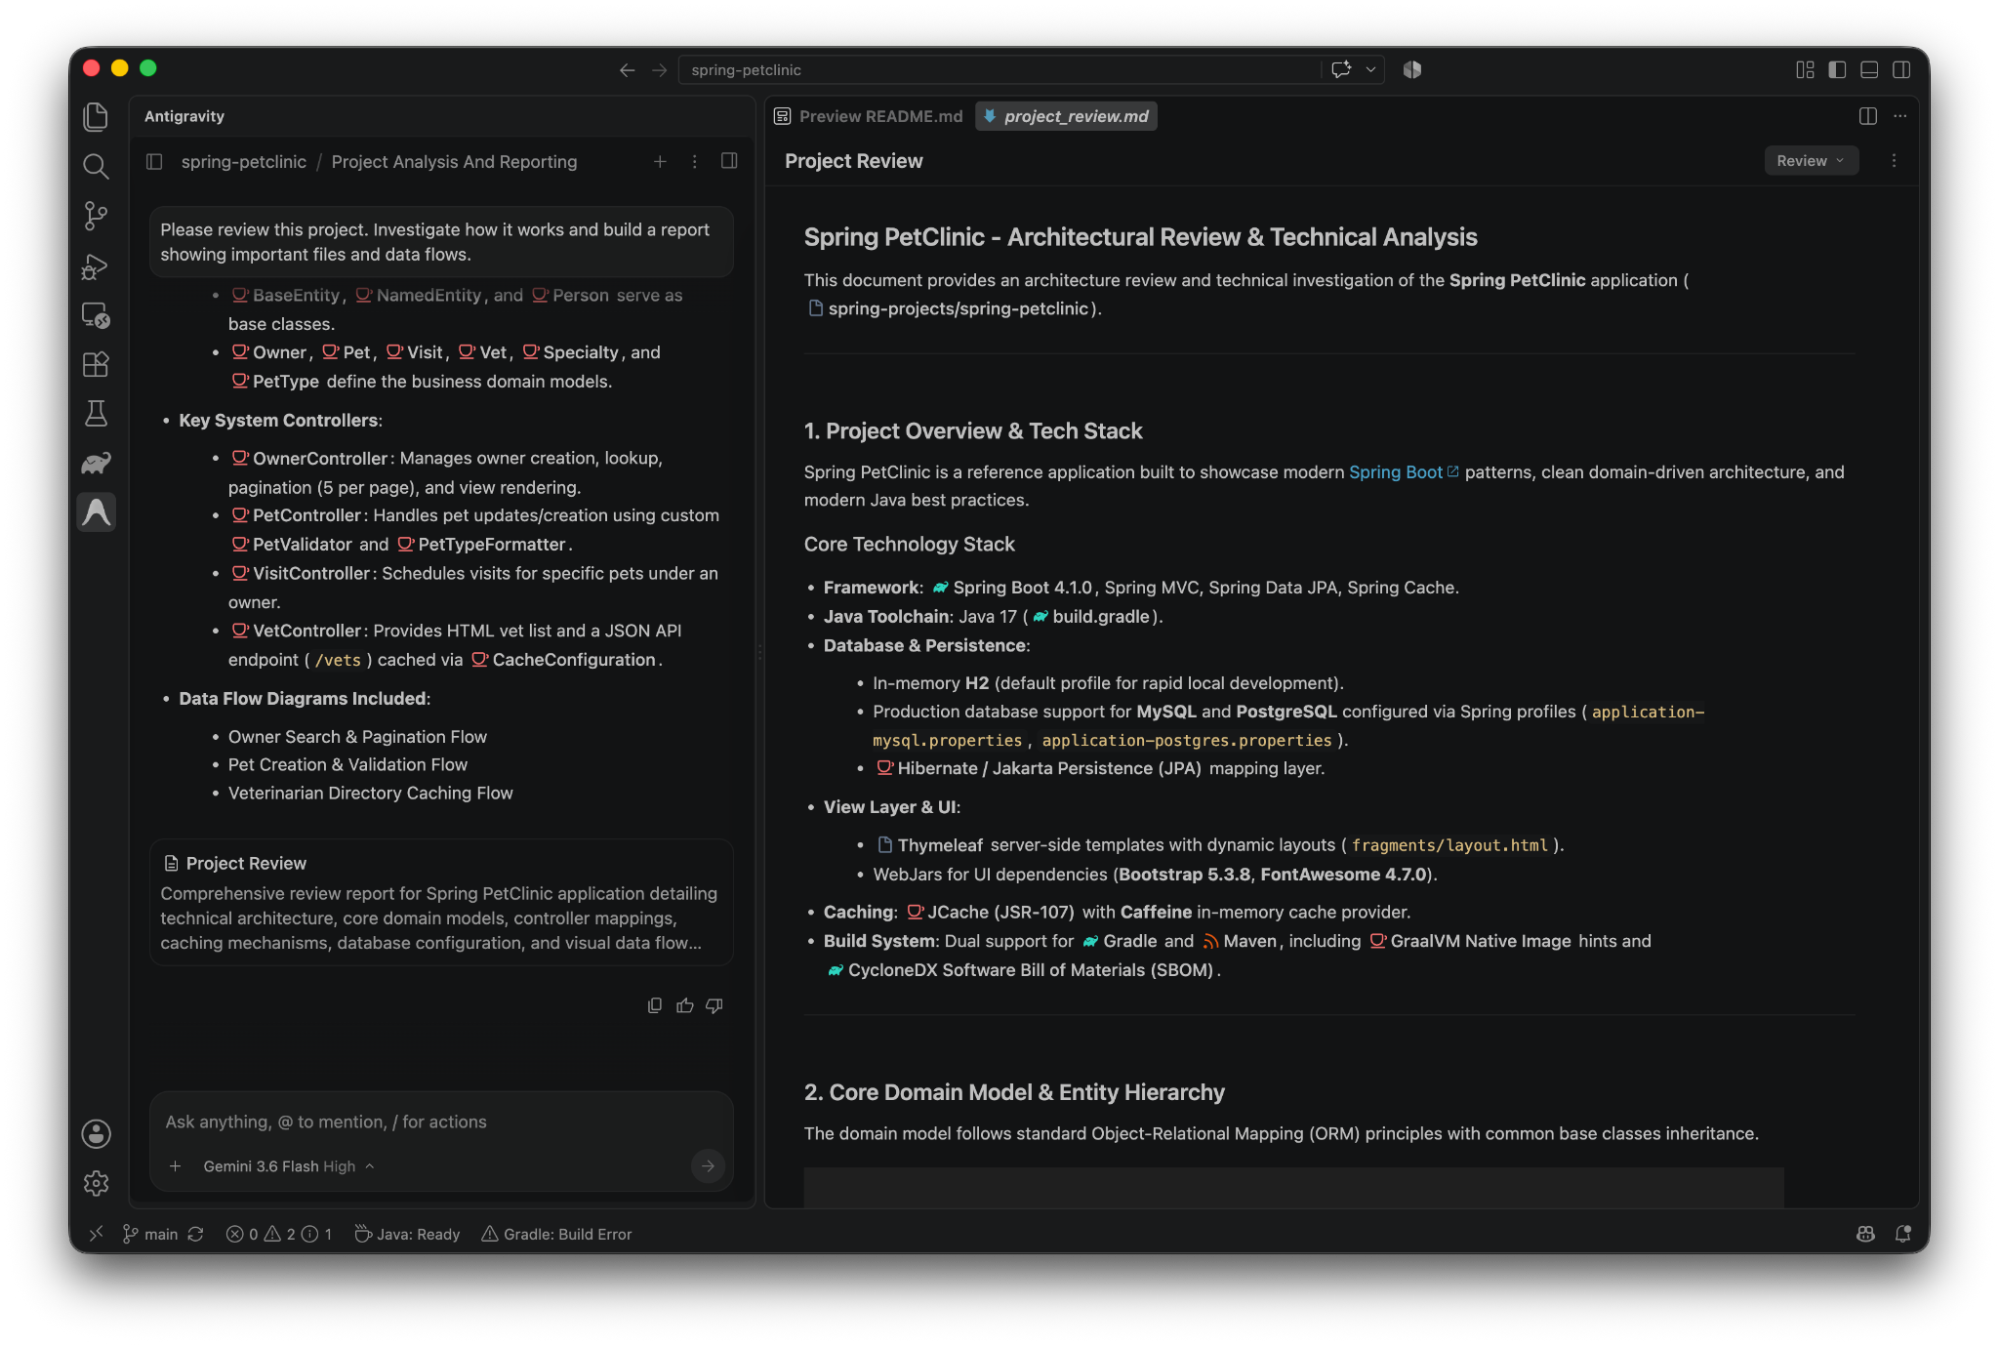Open Run and Debug icon
The height and width of the screenshot is (1346, 1999).
96,266
